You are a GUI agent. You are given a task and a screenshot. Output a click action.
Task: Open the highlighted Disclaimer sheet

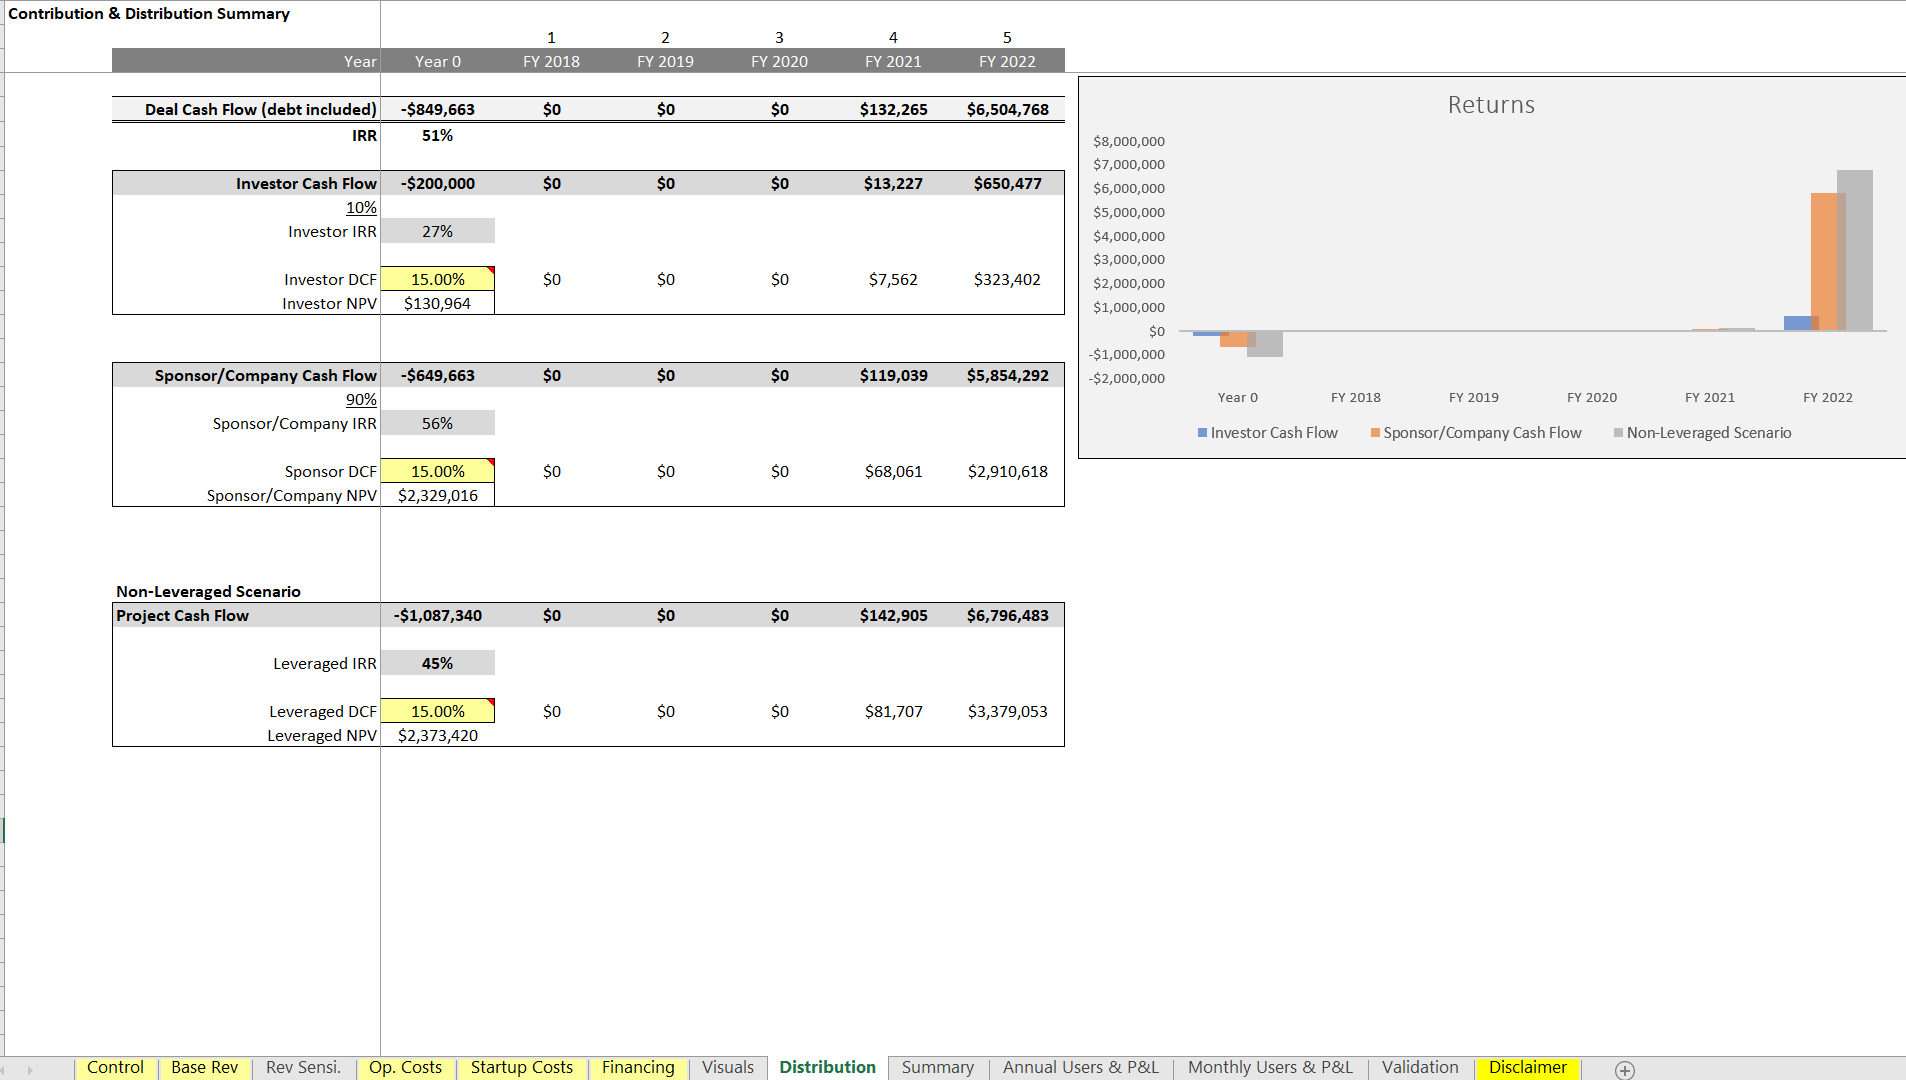[x=1527, y=1068]
